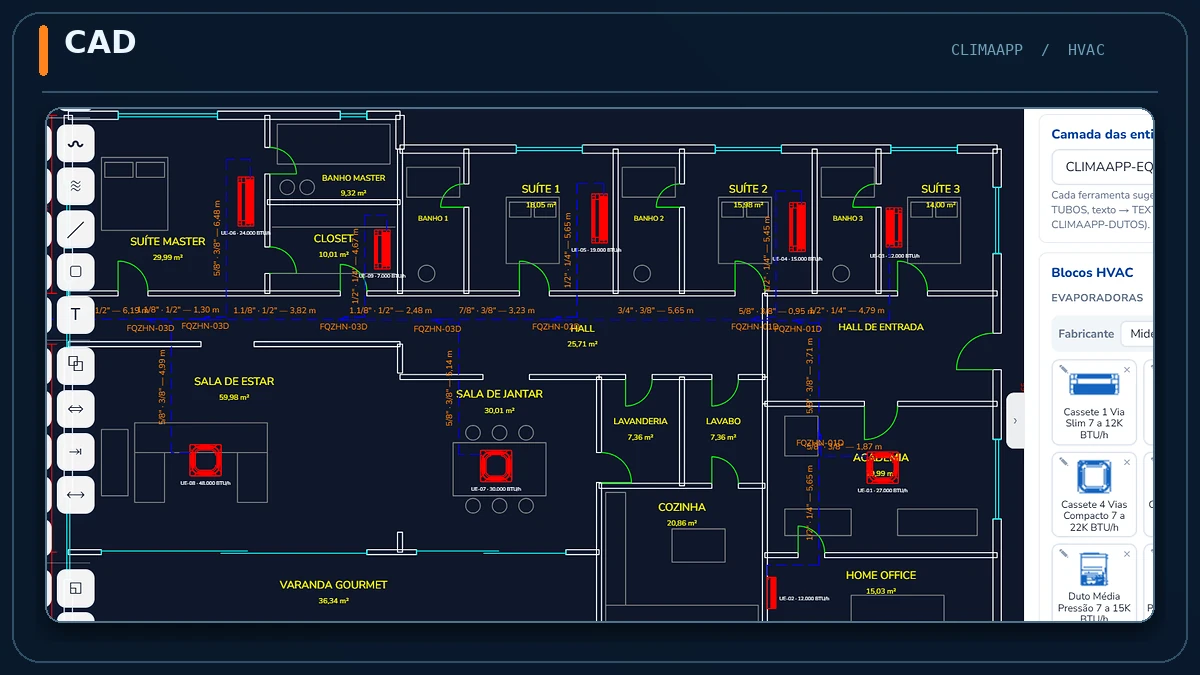Click the "SALA DE JANTAR" room label
Viewport: 1200px width, 675px height.
point(499,394)
